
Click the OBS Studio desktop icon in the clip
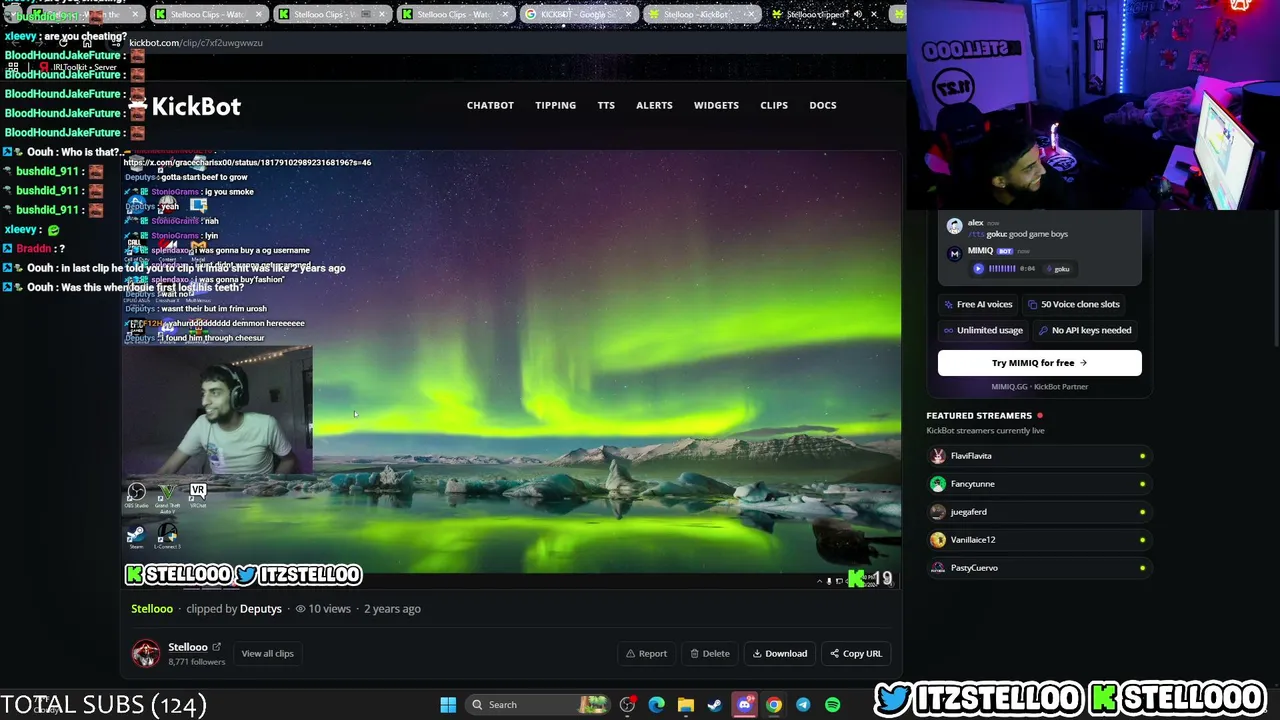(136, 495)
